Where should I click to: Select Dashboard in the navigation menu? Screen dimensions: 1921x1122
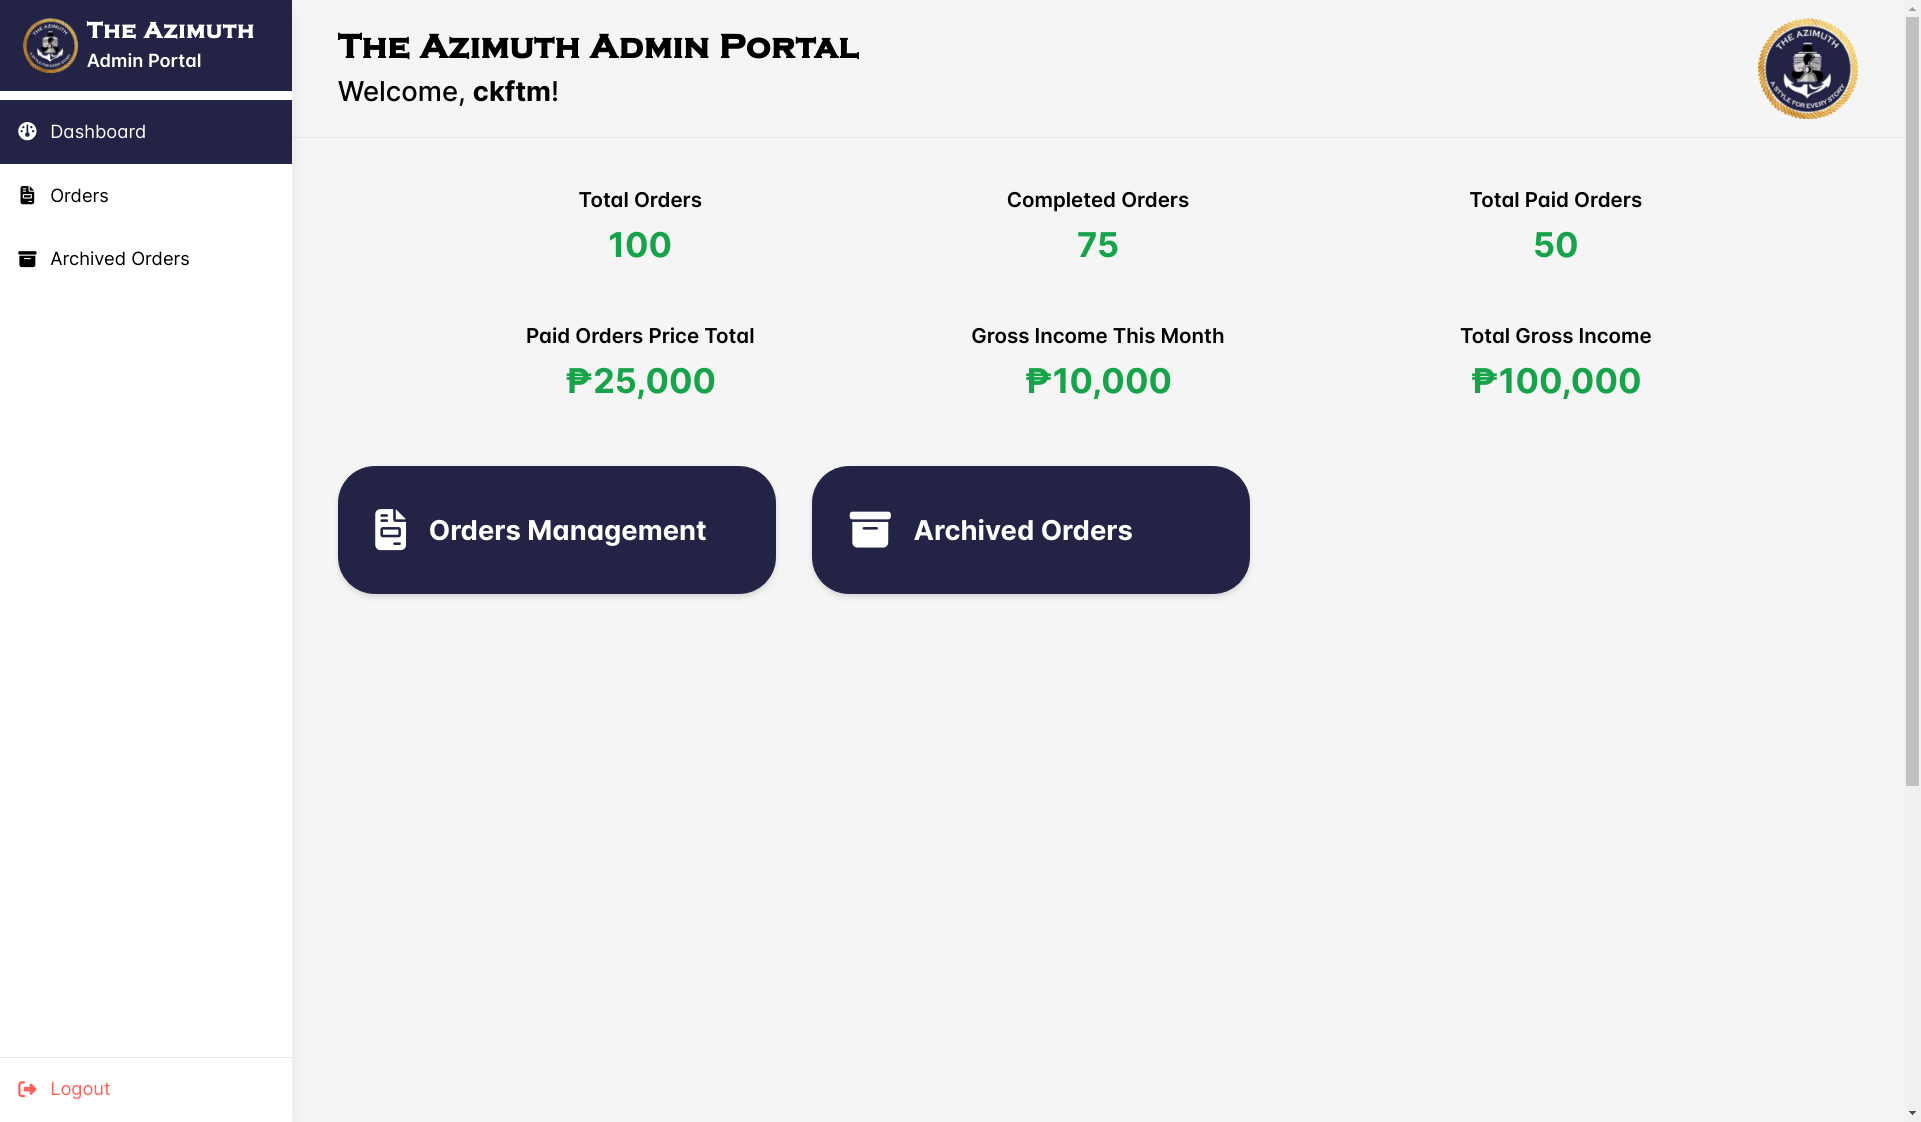click(98, 131)
